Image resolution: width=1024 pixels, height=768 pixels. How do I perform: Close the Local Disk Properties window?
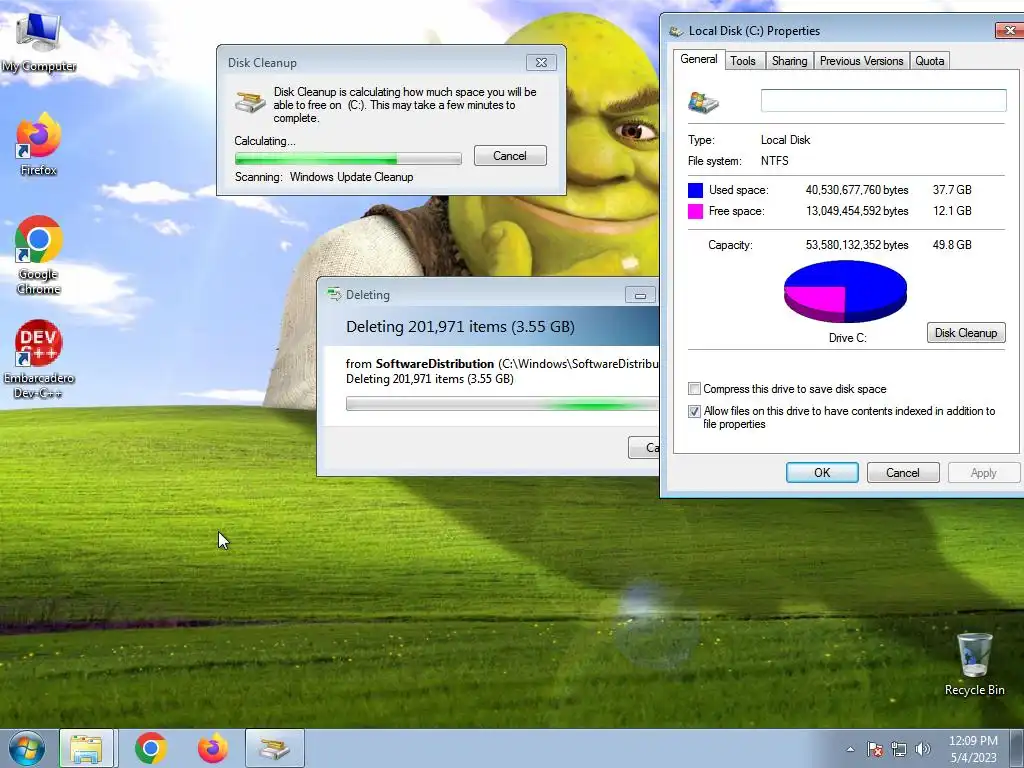1010,31
